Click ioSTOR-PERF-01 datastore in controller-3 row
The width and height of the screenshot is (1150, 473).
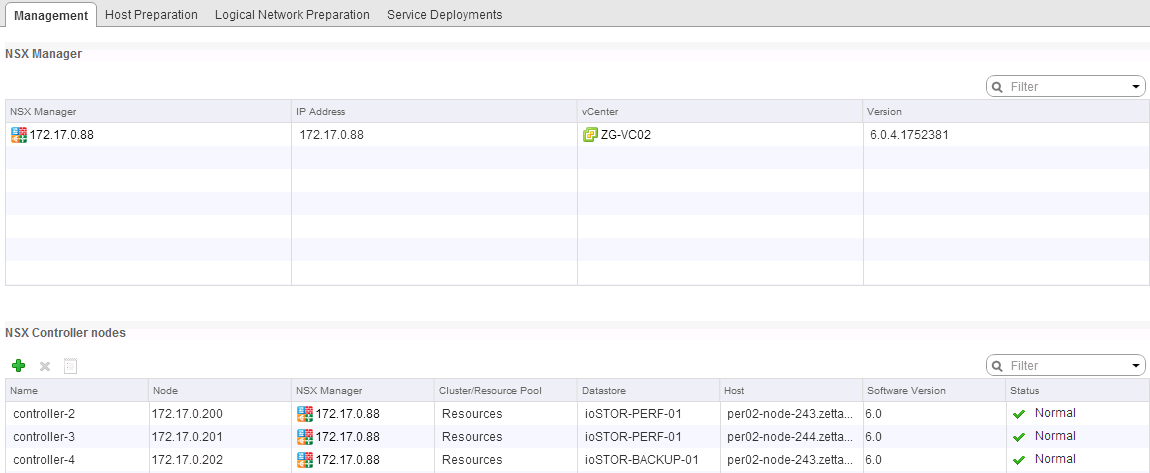[633, 437]
